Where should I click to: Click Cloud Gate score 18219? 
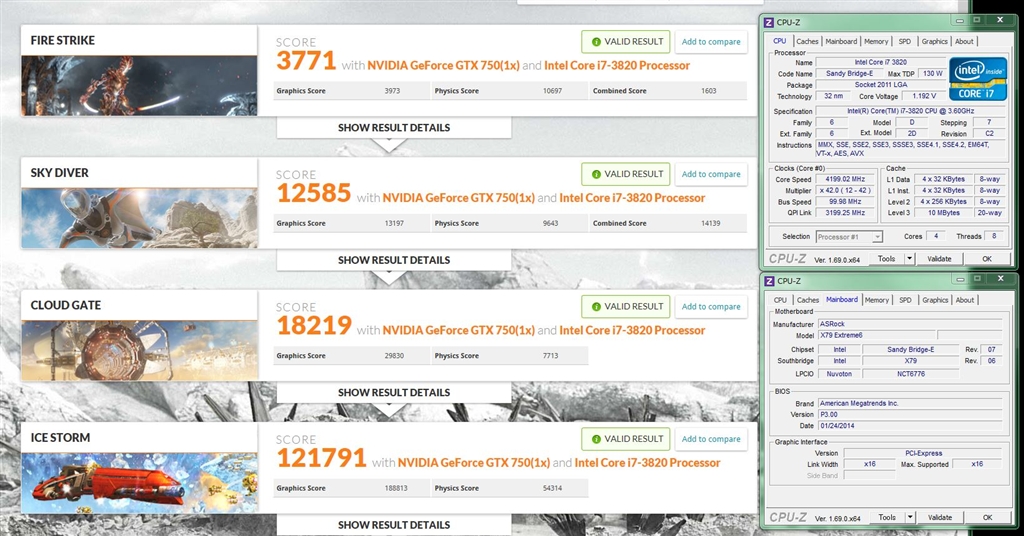[314, 326]
